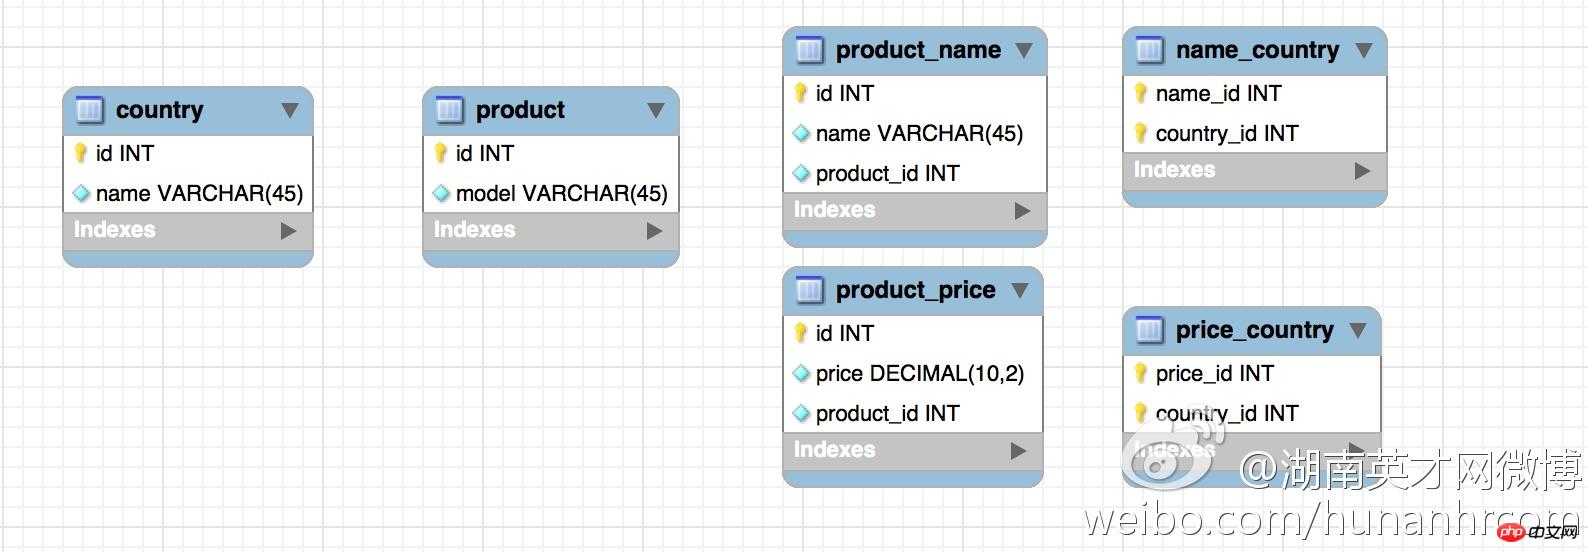The image size is (1588, 552).
Task: Collapse the name_country table header arrow
Action: 1364,50
